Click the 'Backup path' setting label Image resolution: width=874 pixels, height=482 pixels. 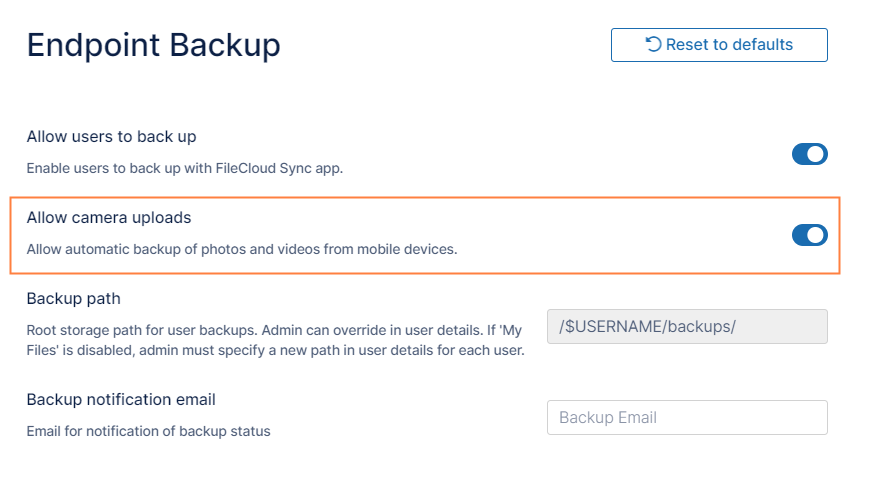point(73,298)
